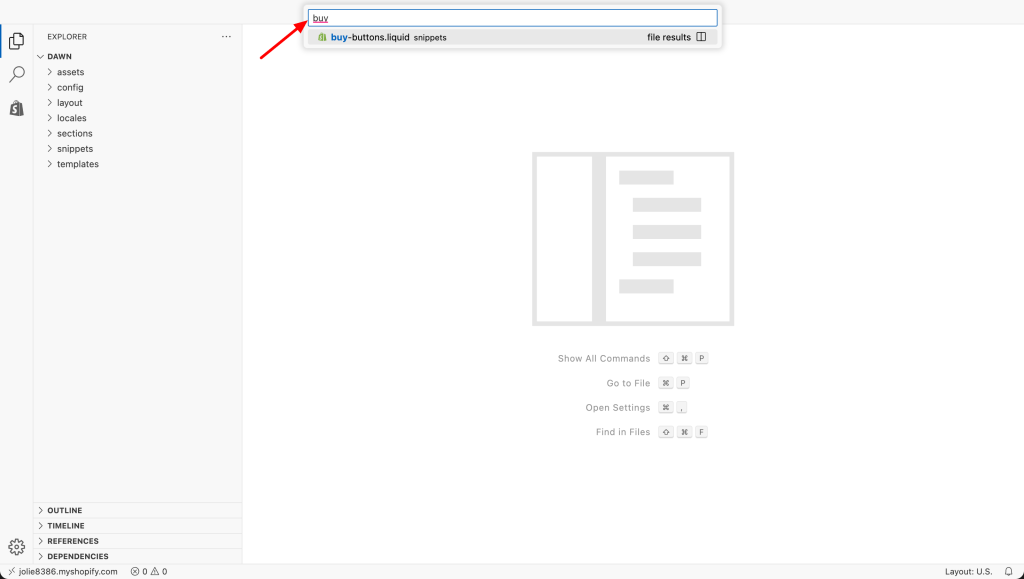The height and width of the screenshot is (579, 1024).
Task: Open the Explorer view in activity bar
Action: point(16,41)
